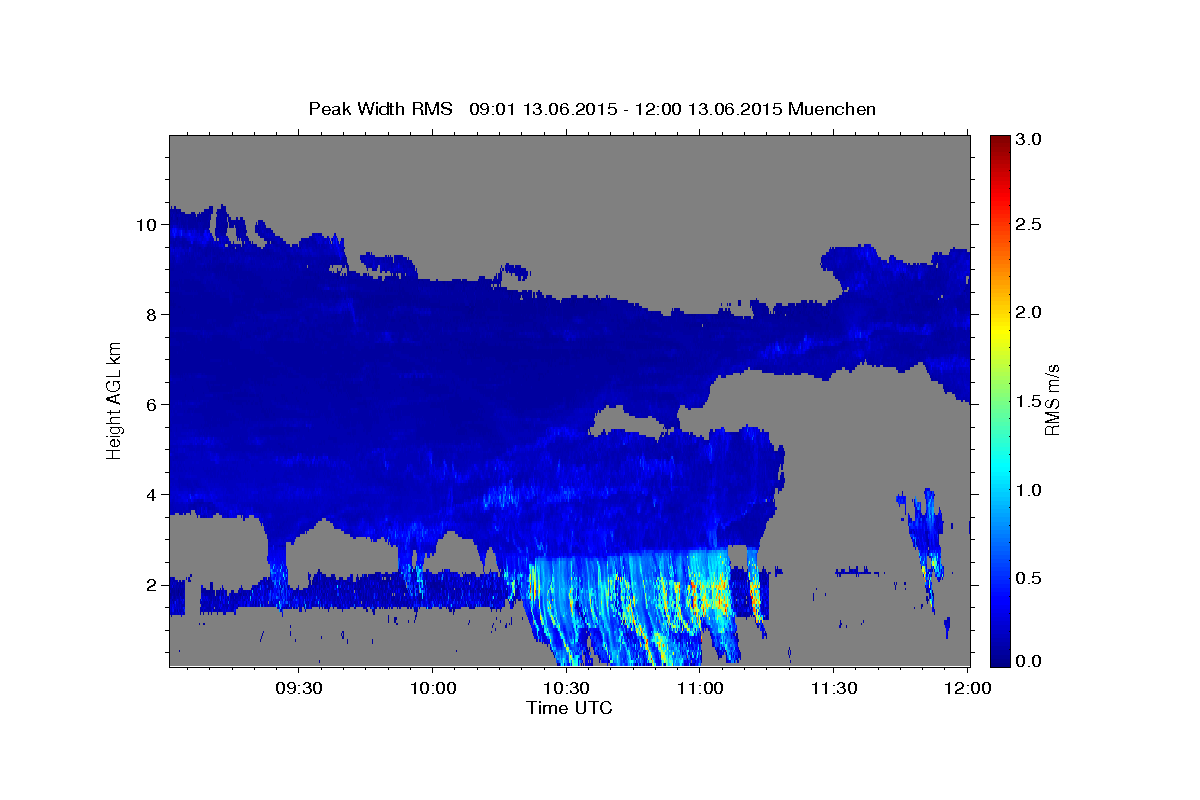
Task: Click the colorbar value 2.0
Action: pos(1030,313)
